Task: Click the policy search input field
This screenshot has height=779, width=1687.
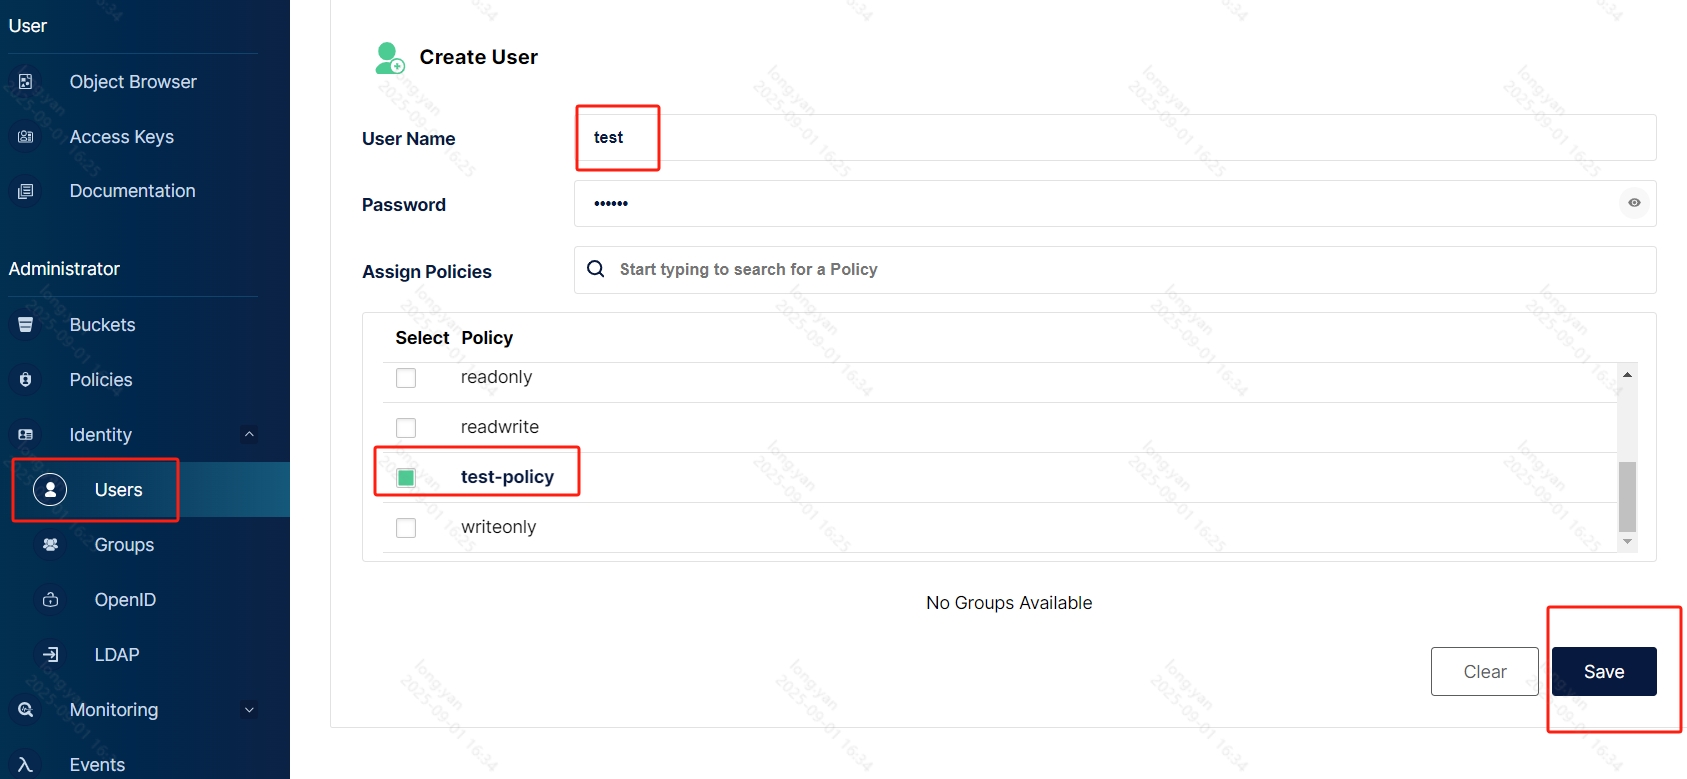Action: point(1115,270)
